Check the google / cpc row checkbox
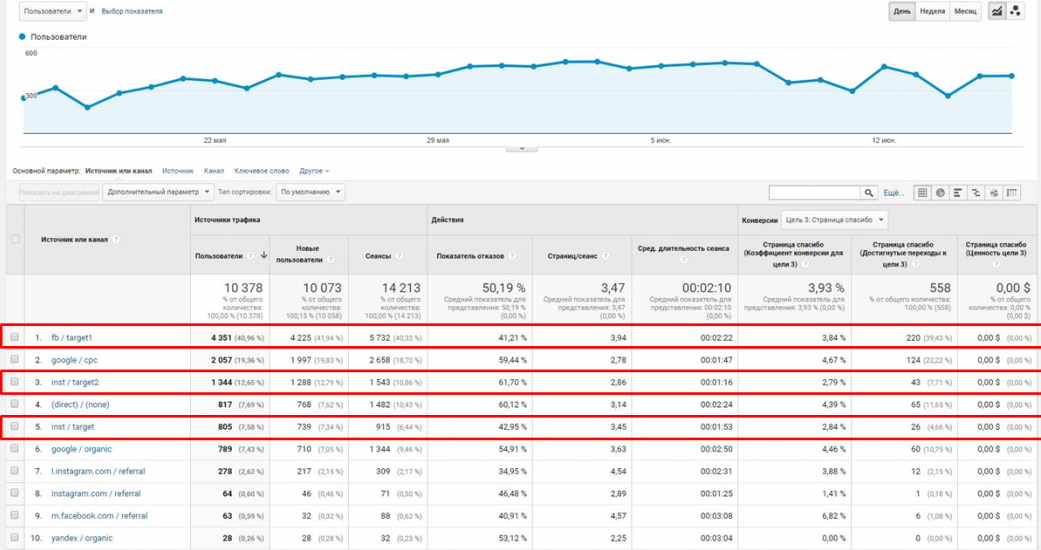The width and height of the screenshot is (1041, 550). [15, 359]
